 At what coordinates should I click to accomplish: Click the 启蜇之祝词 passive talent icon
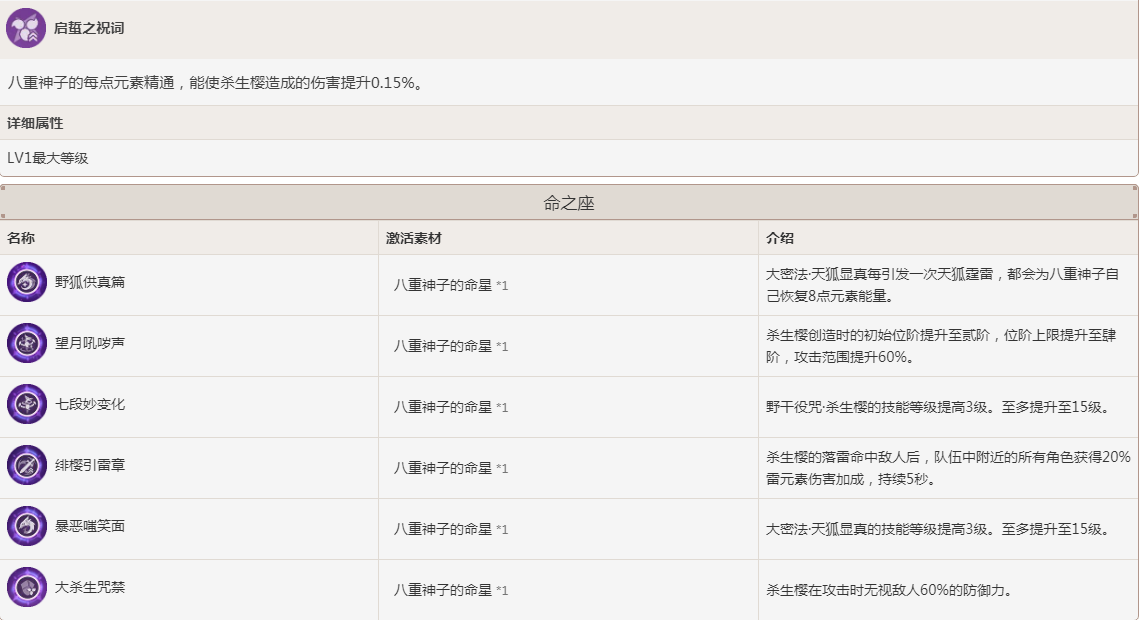pyautogui.click(x=26, y=28)
